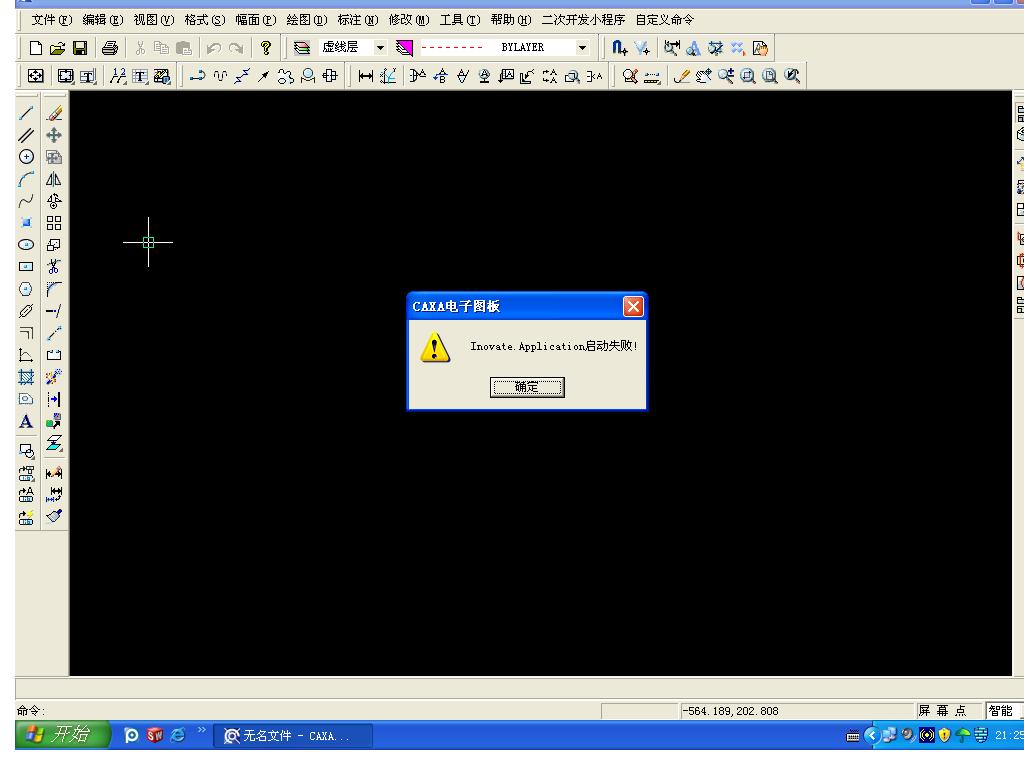Select the Hatch fill tool
The image size is (1024, 768).
coord(26,377)
